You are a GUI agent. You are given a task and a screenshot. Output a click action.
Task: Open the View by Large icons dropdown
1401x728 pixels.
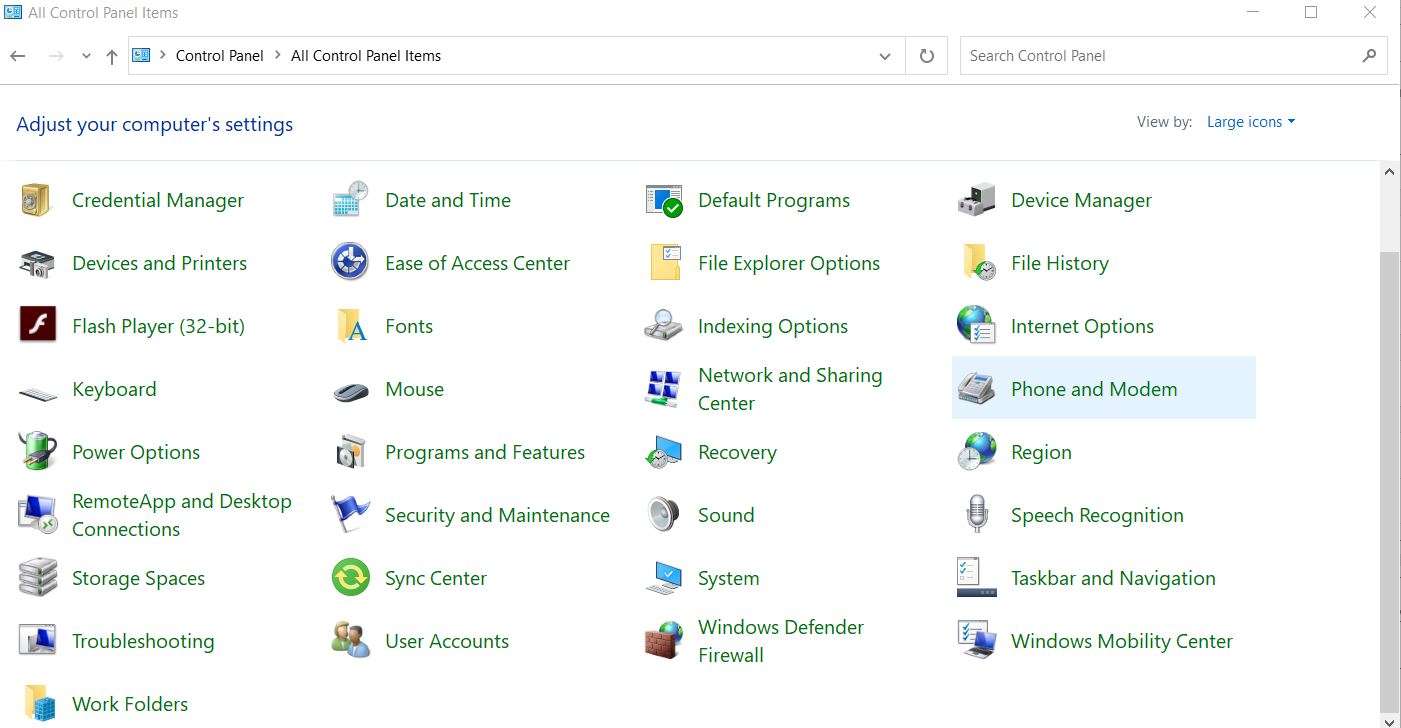coord(1251,122)
